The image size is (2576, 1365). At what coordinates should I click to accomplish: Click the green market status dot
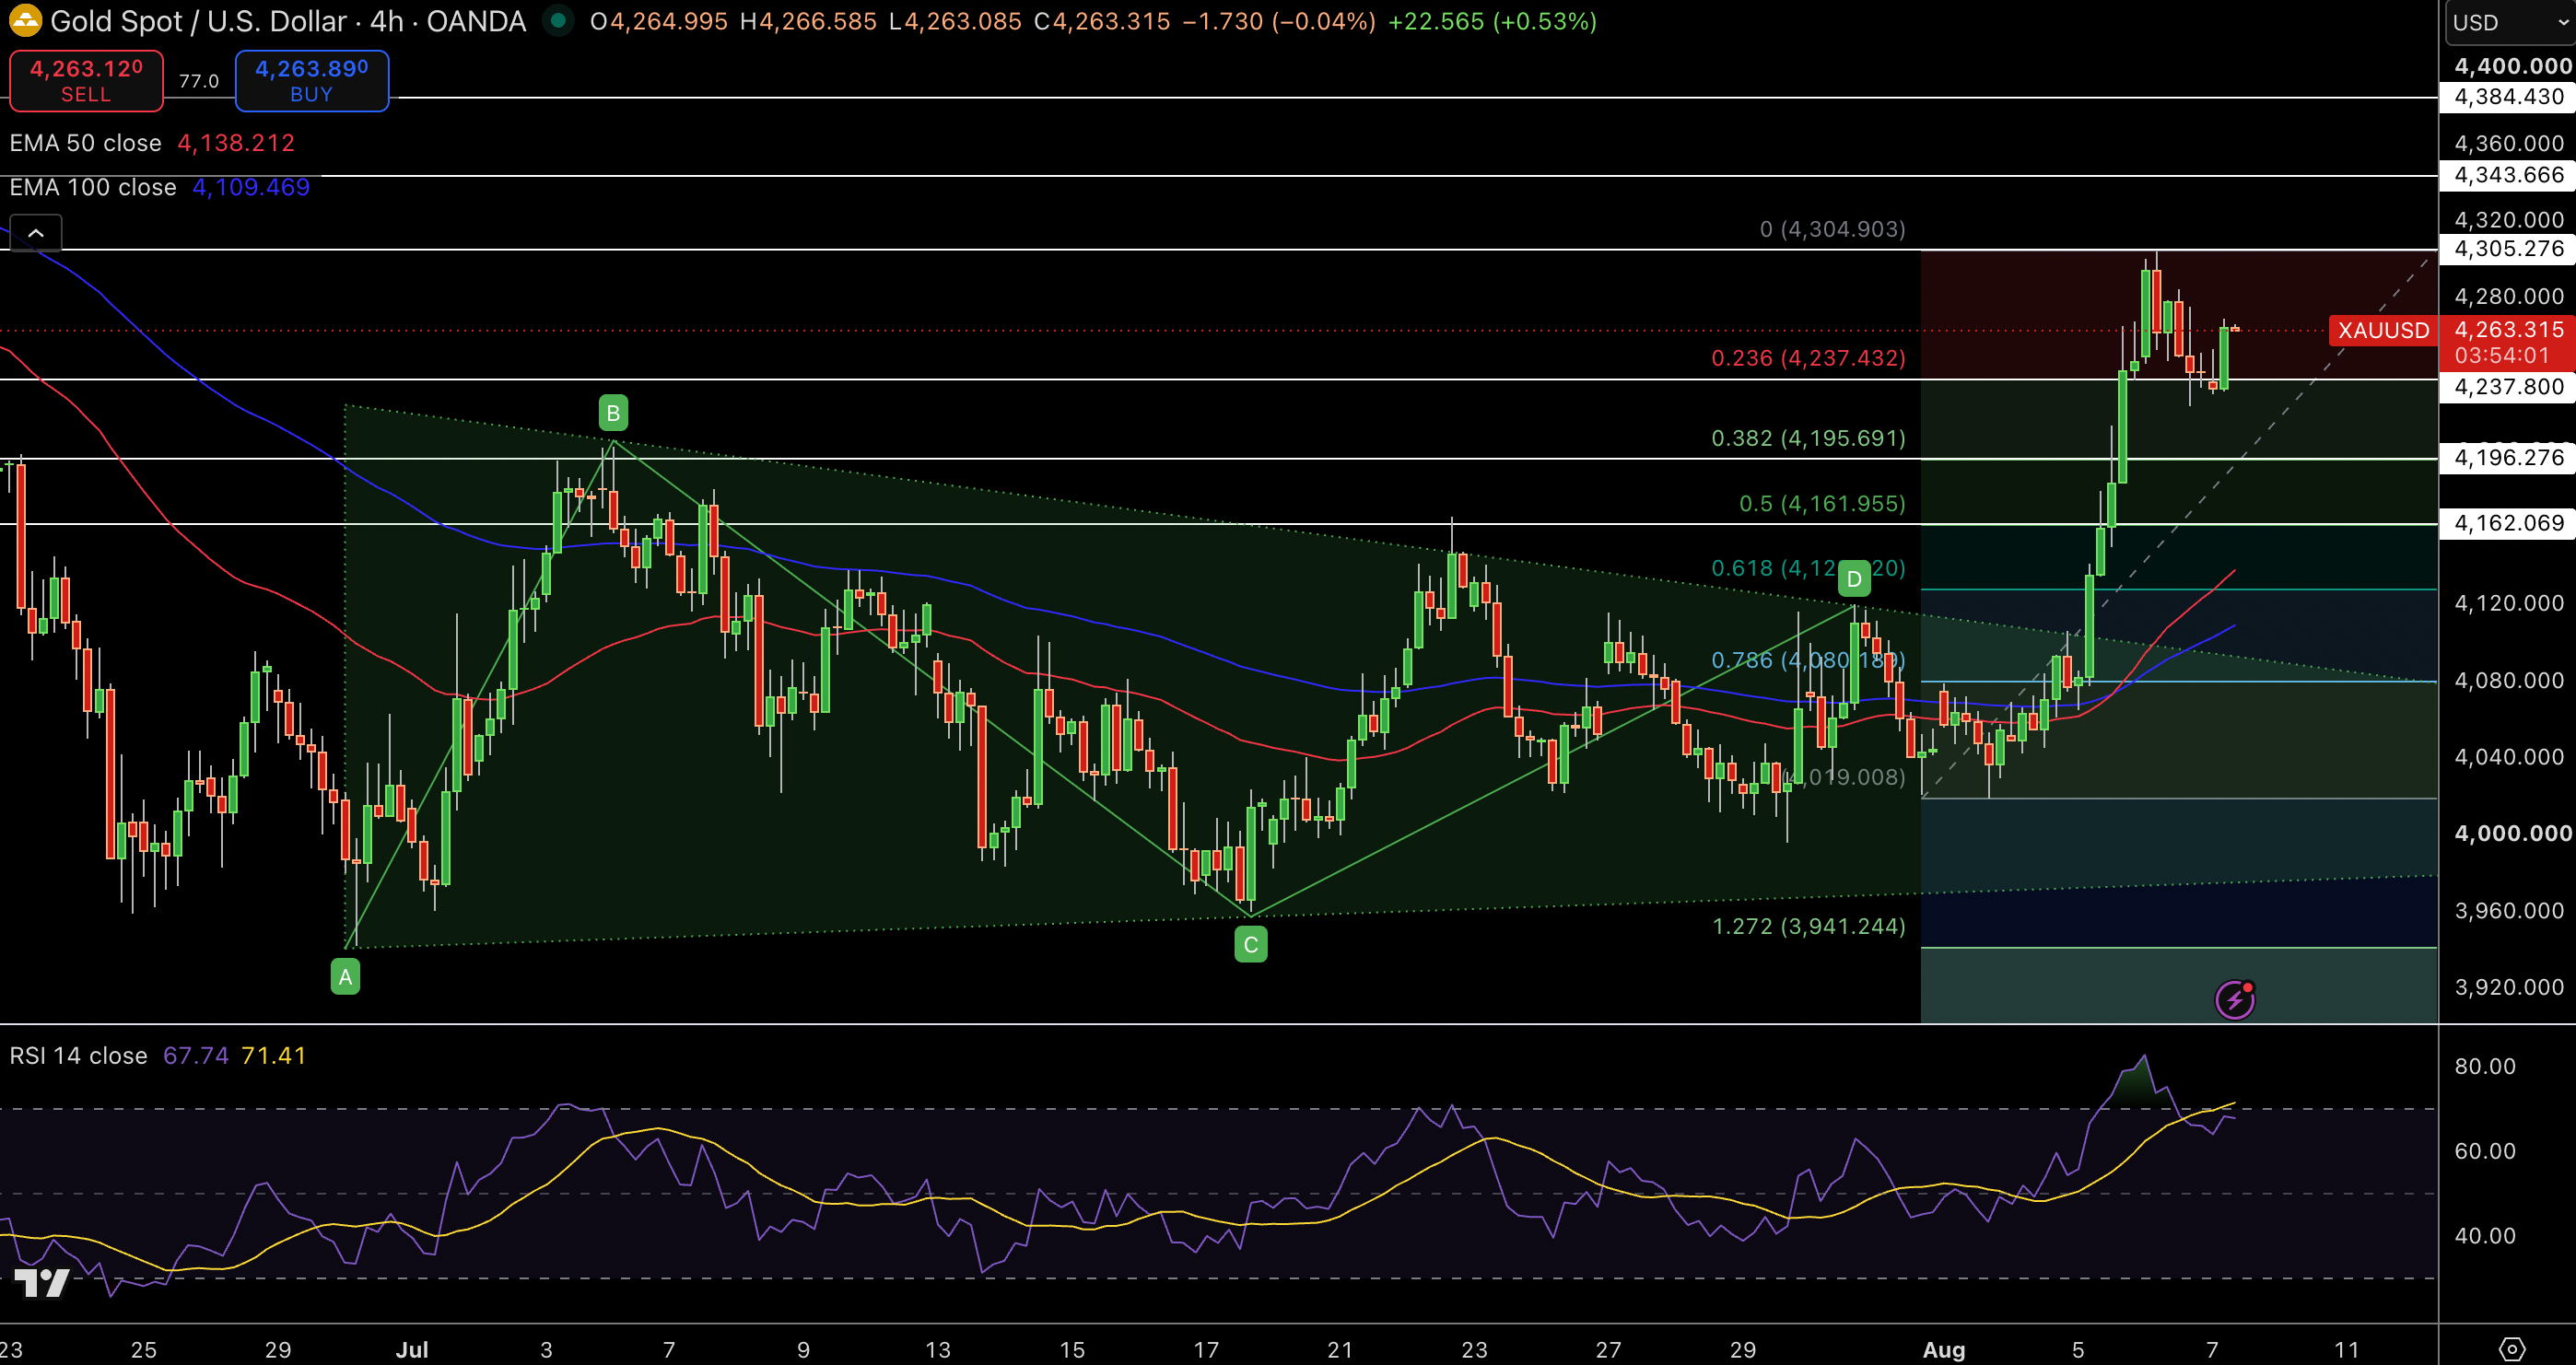(558, 20)
